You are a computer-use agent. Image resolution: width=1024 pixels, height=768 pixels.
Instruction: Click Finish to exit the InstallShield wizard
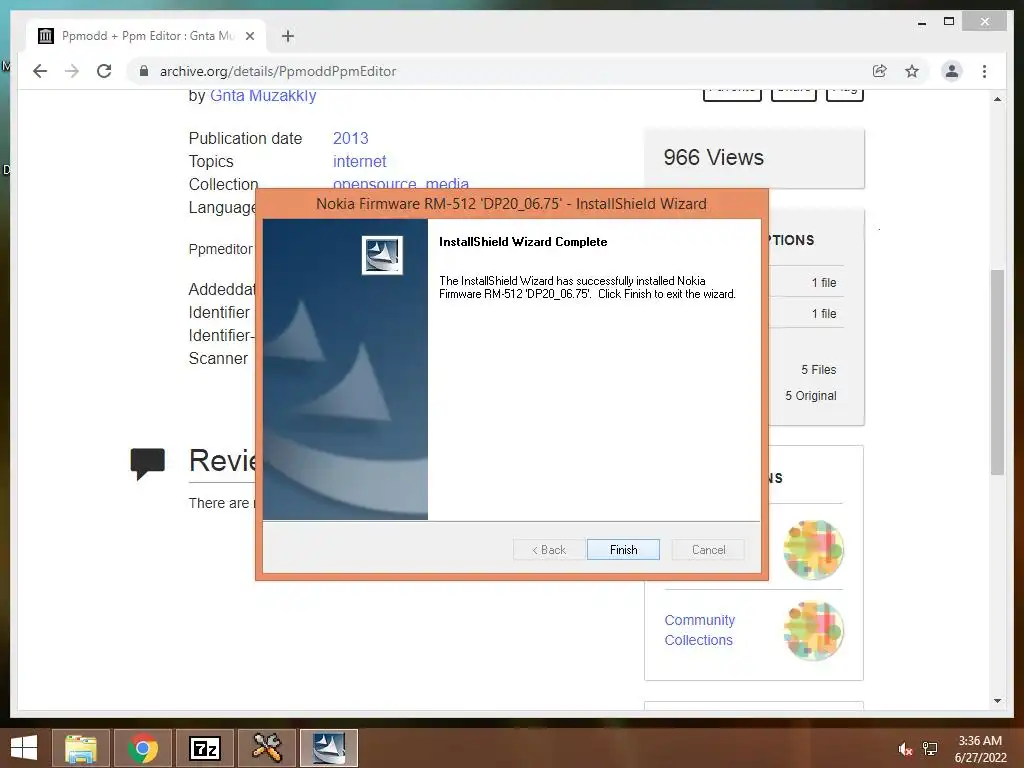(623, 550)
